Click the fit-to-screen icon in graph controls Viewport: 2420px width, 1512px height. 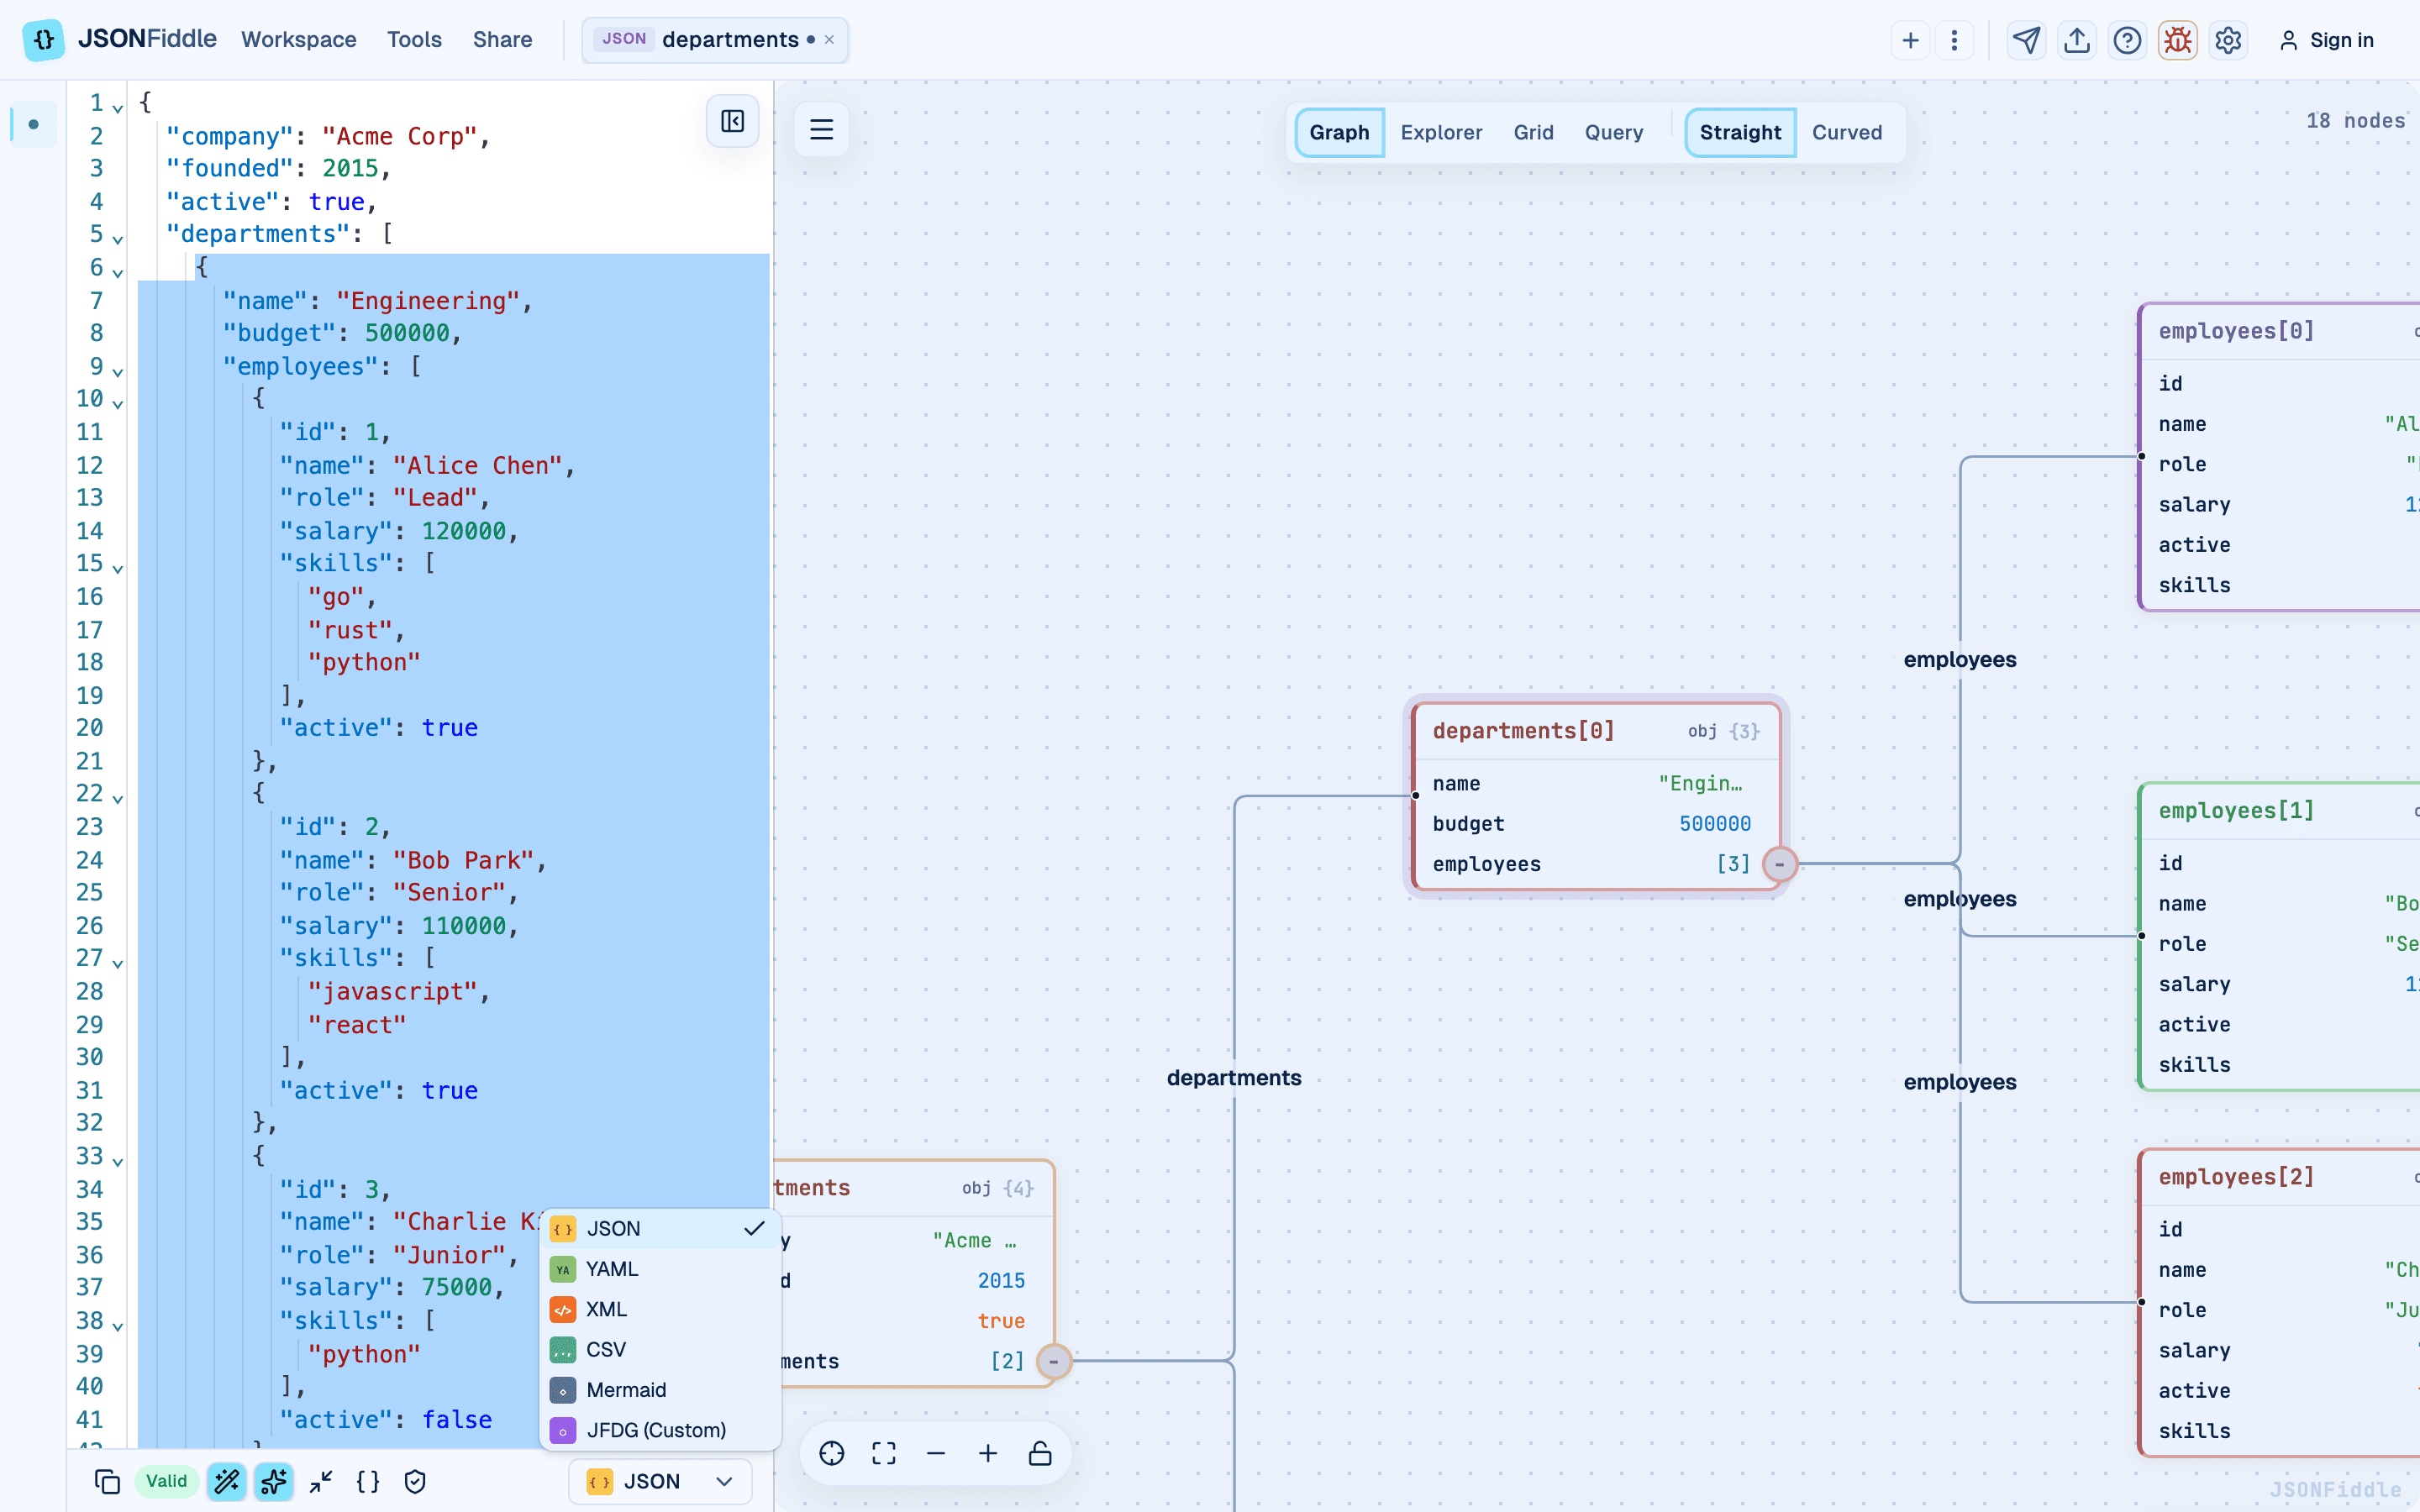coord(884,1453)
